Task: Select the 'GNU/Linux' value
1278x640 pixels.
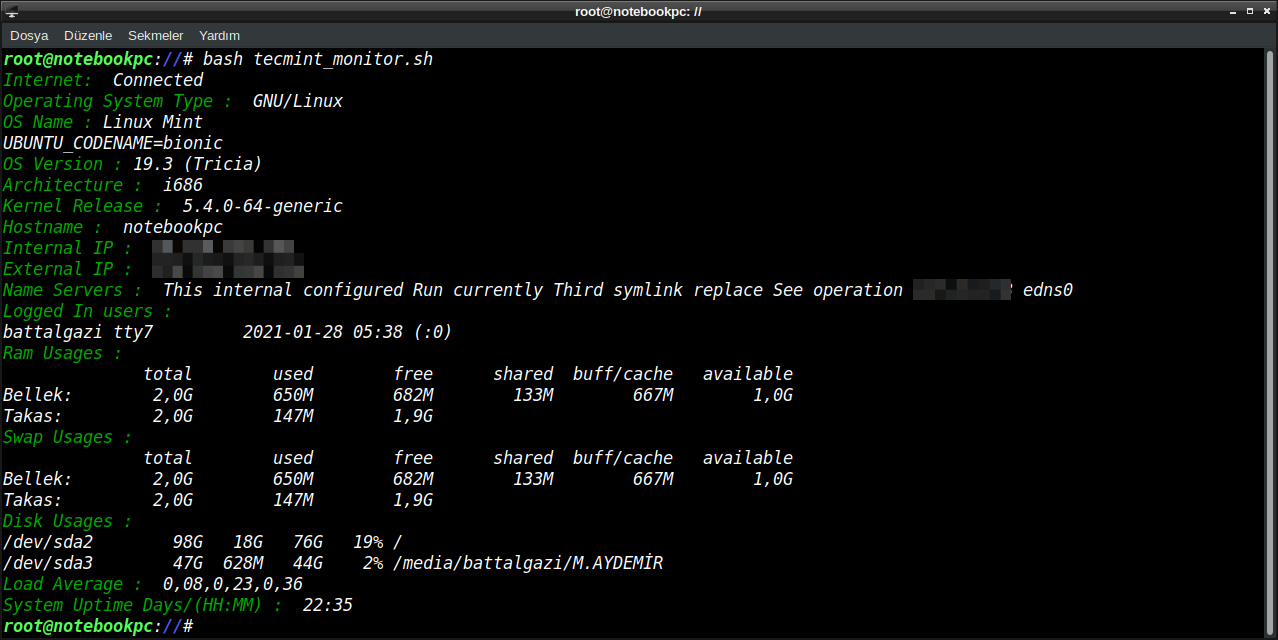Action: pyautogui.click(x=298, y=101)
